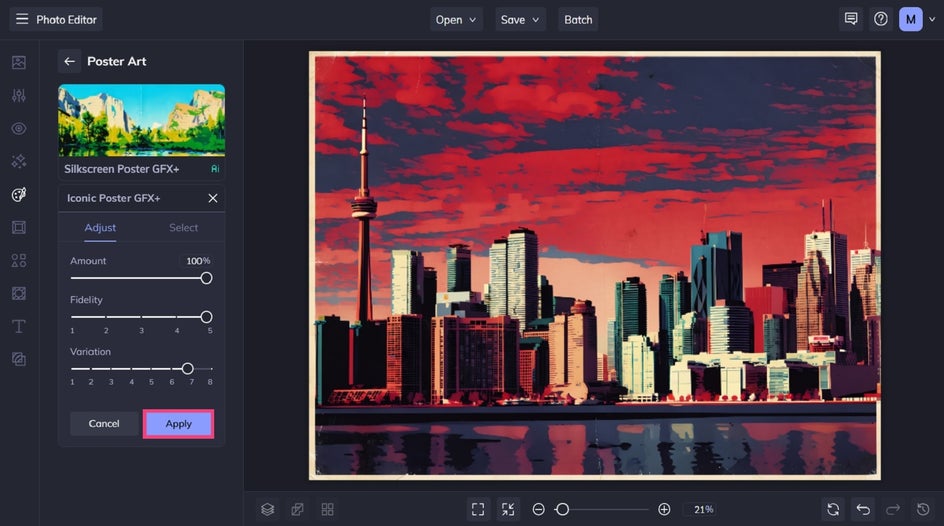Zoom in with the plus icon
Viewport: 944px width, 526px height.
(x=664, y=509)
